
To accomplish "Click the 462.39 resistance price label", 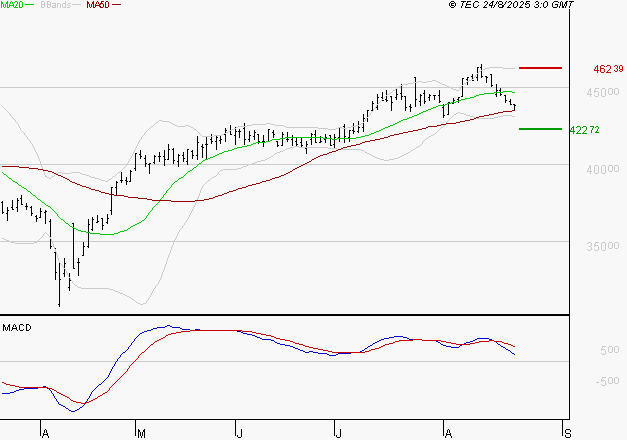I will [x=608, y=69].
